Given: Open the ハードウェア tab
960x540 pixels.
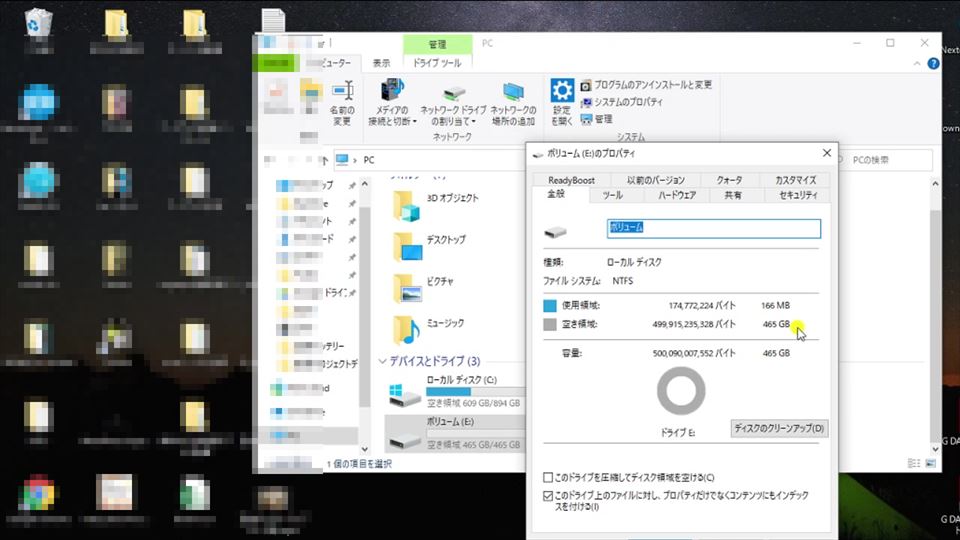Looking at the screenshot, I should pyautogui.click(x=677, y=195).
